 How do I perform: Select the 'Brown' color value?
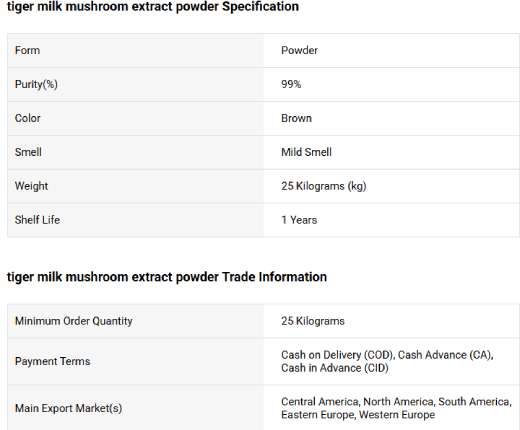click(296, 118)
